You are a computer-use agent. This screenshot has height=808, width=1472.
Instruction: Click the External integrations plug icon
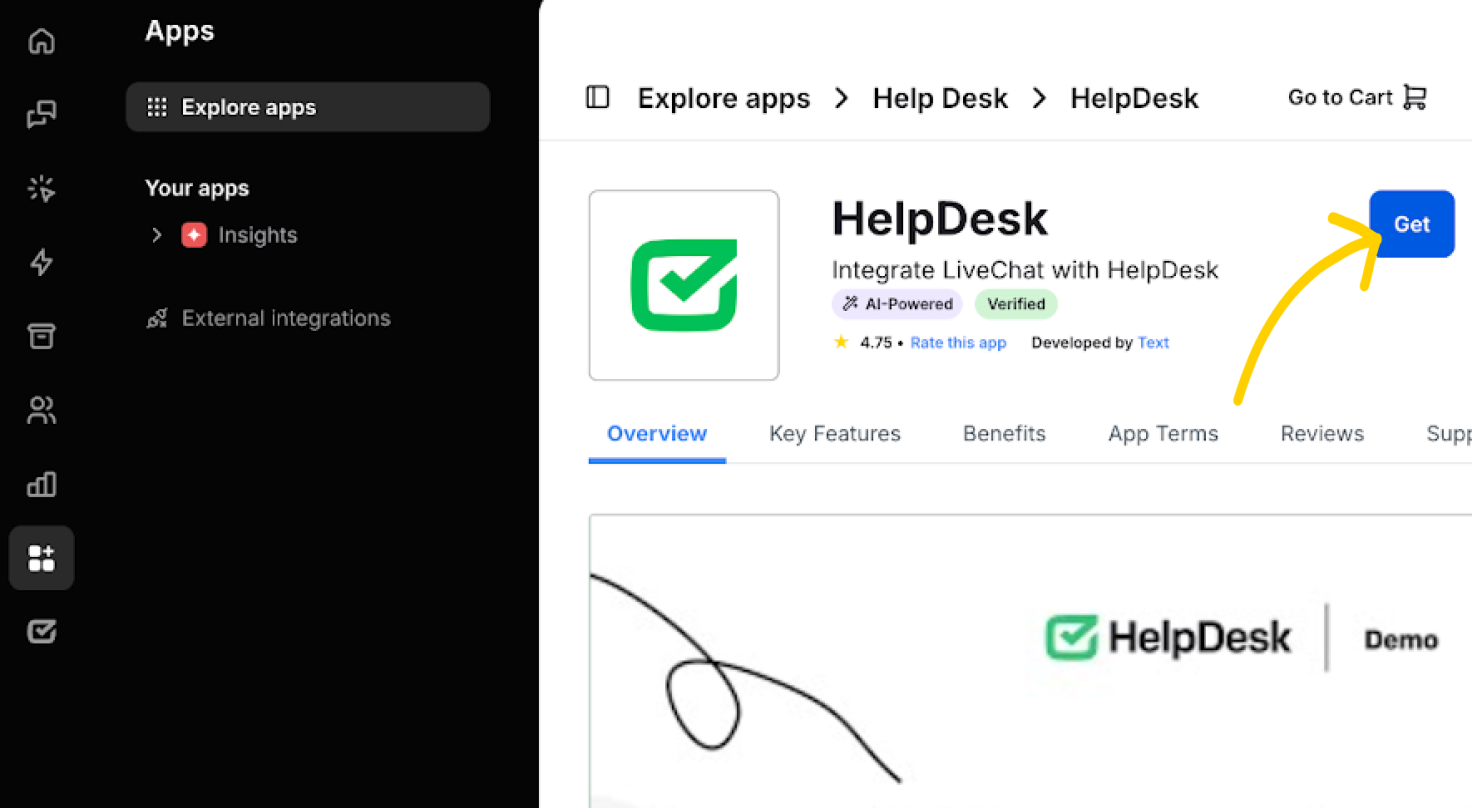click(157, 318)
